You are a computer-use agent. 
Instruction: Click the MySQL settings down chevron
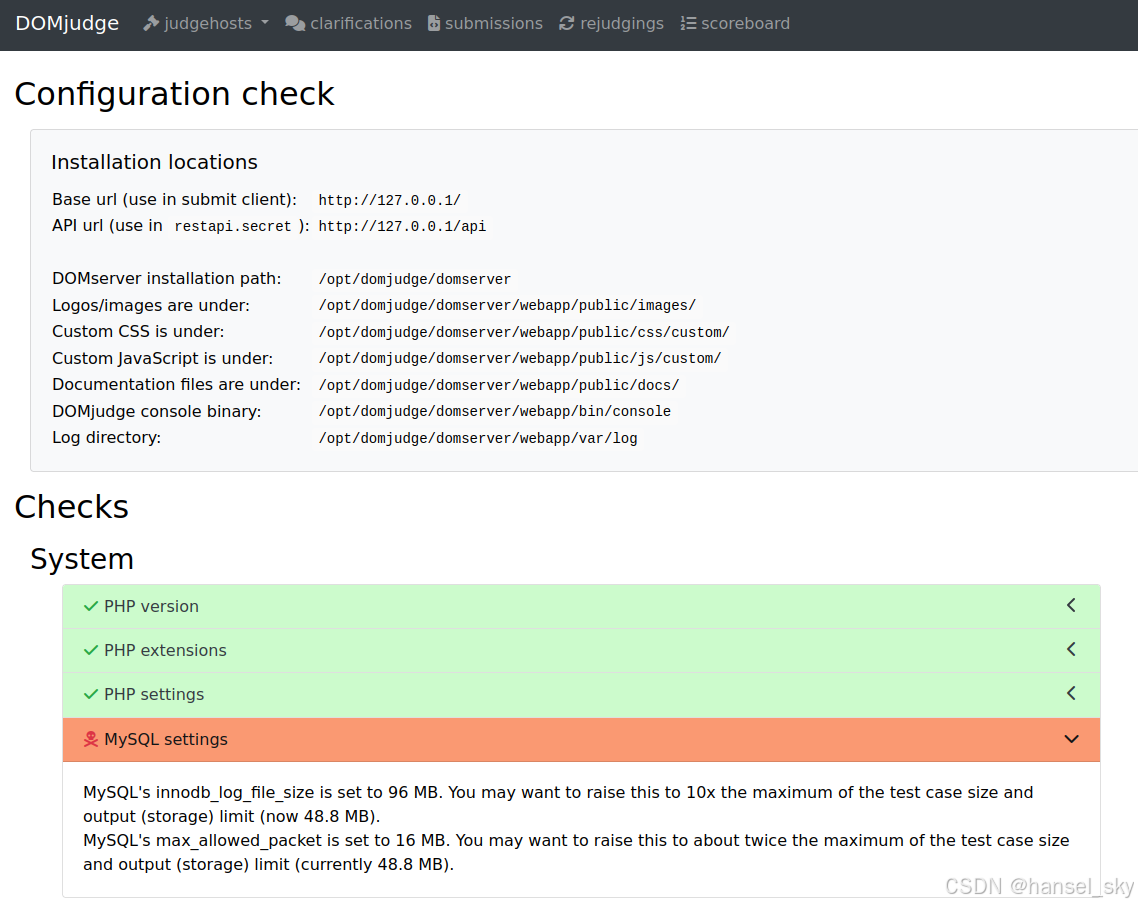point(1071,739)
